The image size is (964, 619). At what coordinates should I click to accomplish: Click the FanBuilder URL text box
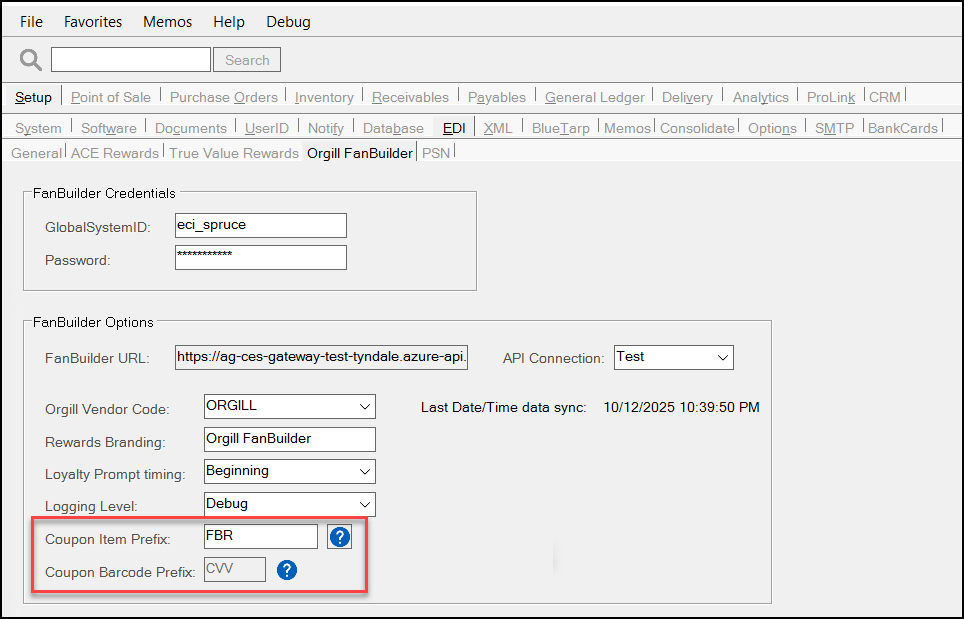[321, 357]
